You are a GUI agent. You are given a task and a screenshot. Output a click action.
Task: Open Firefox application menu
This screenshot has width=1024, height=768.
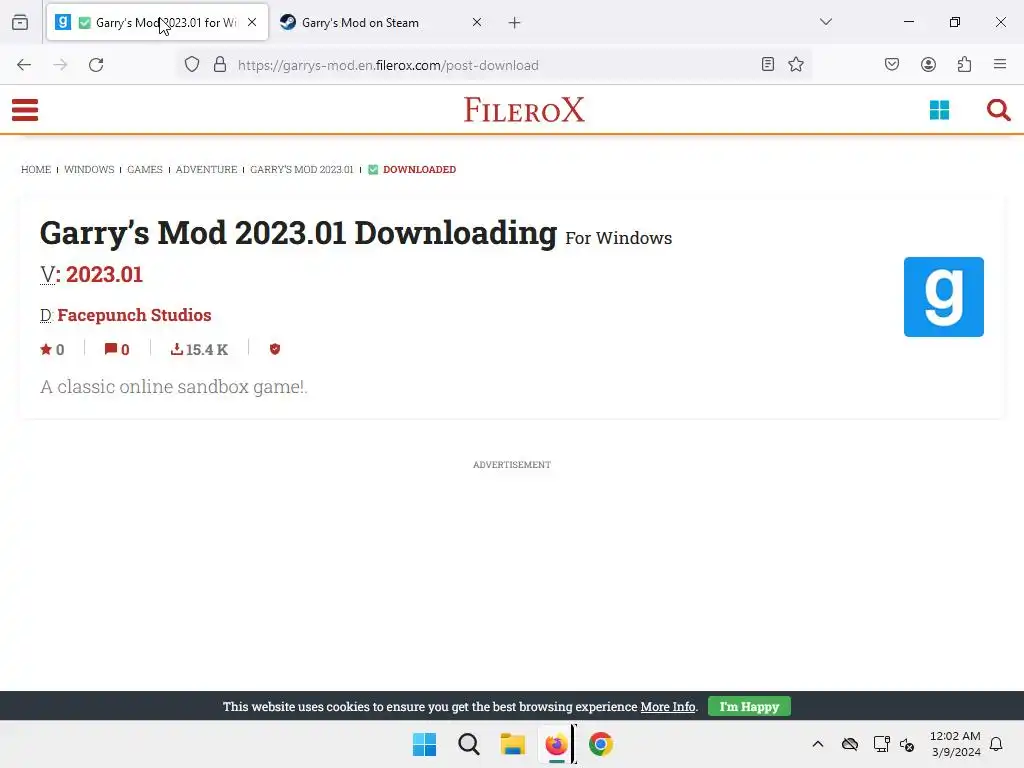(x=1000, y=64)
